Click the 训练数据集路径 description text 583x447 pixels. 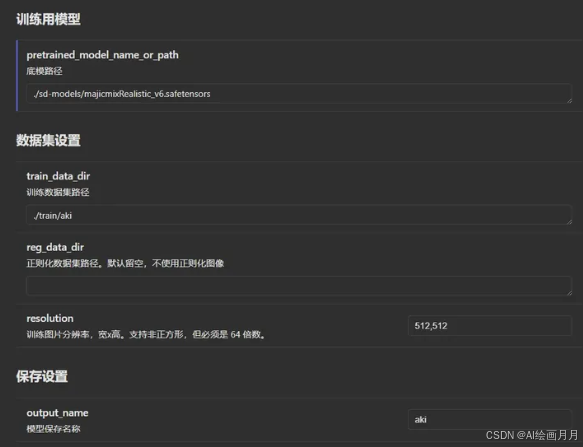pyautogui.click(x=58, y=192)
